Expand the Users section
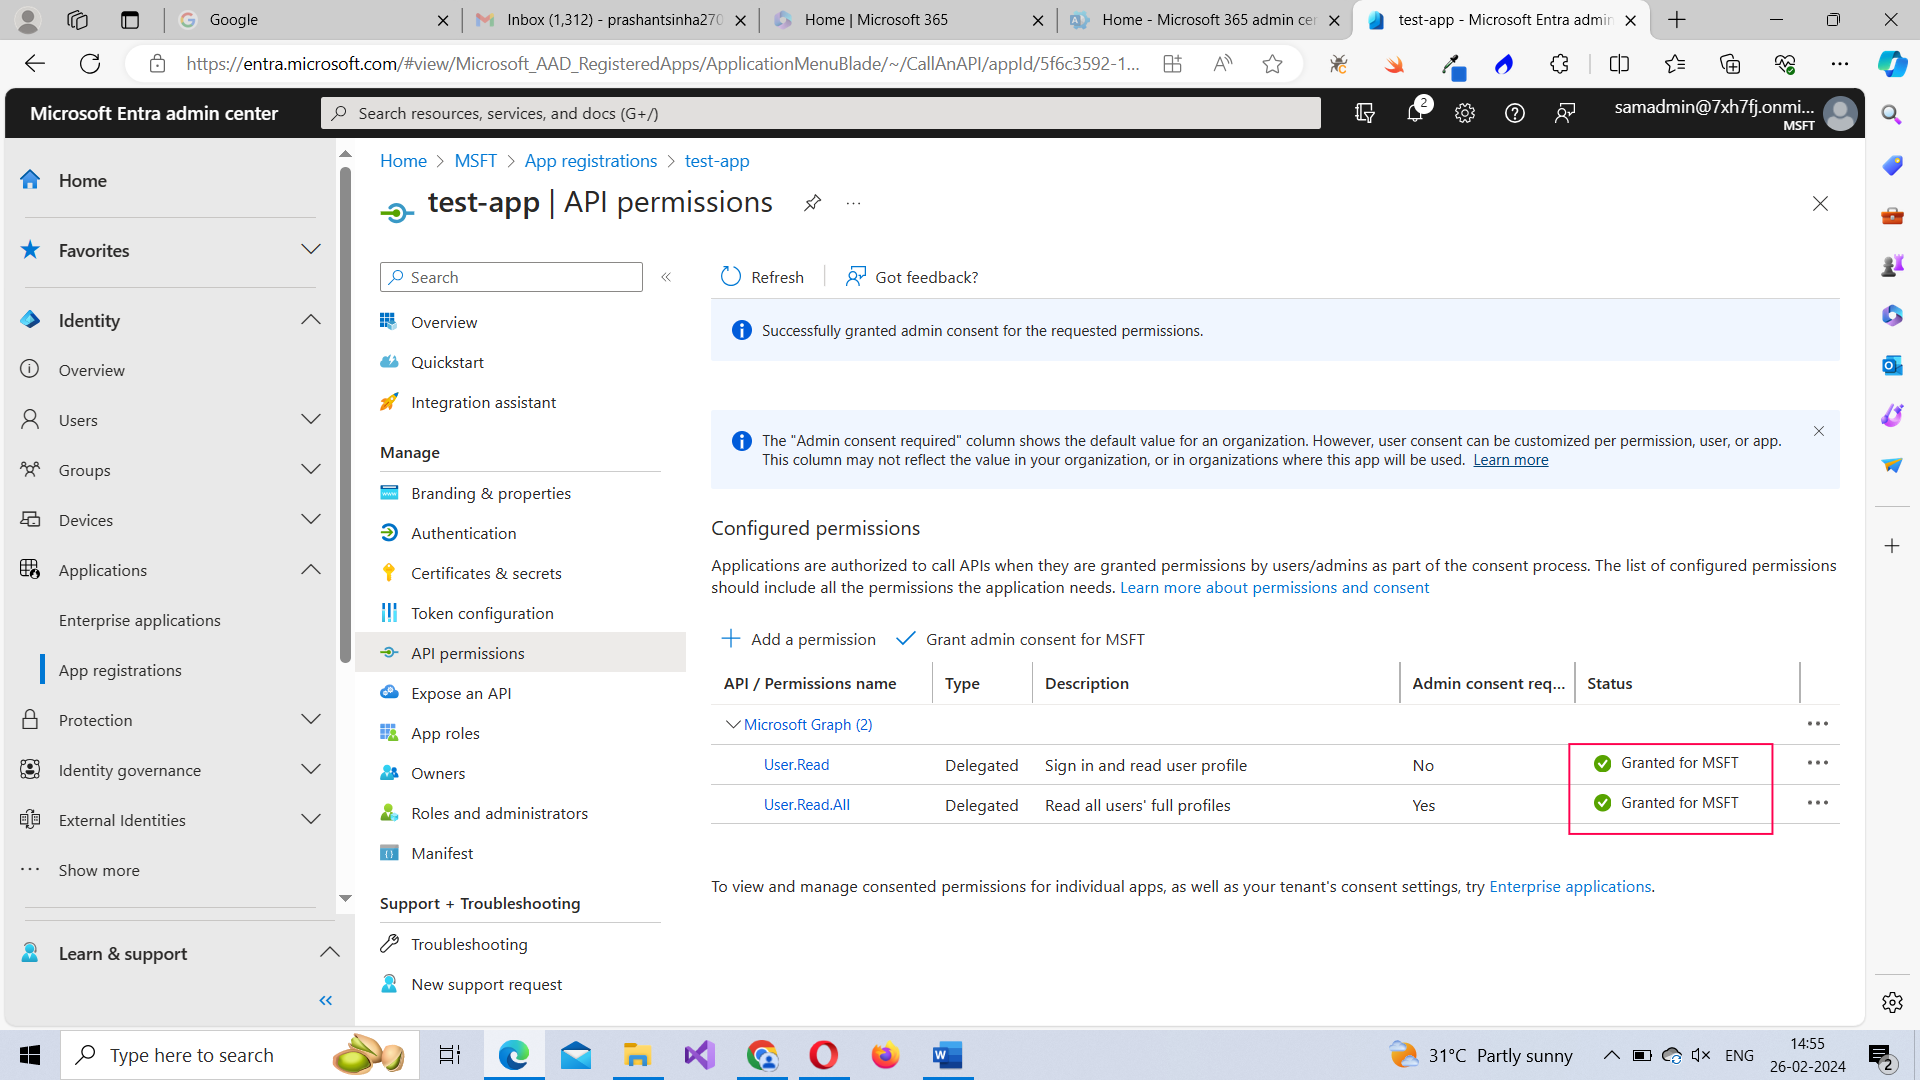The image size is (1920, 1080). [311, 419]
